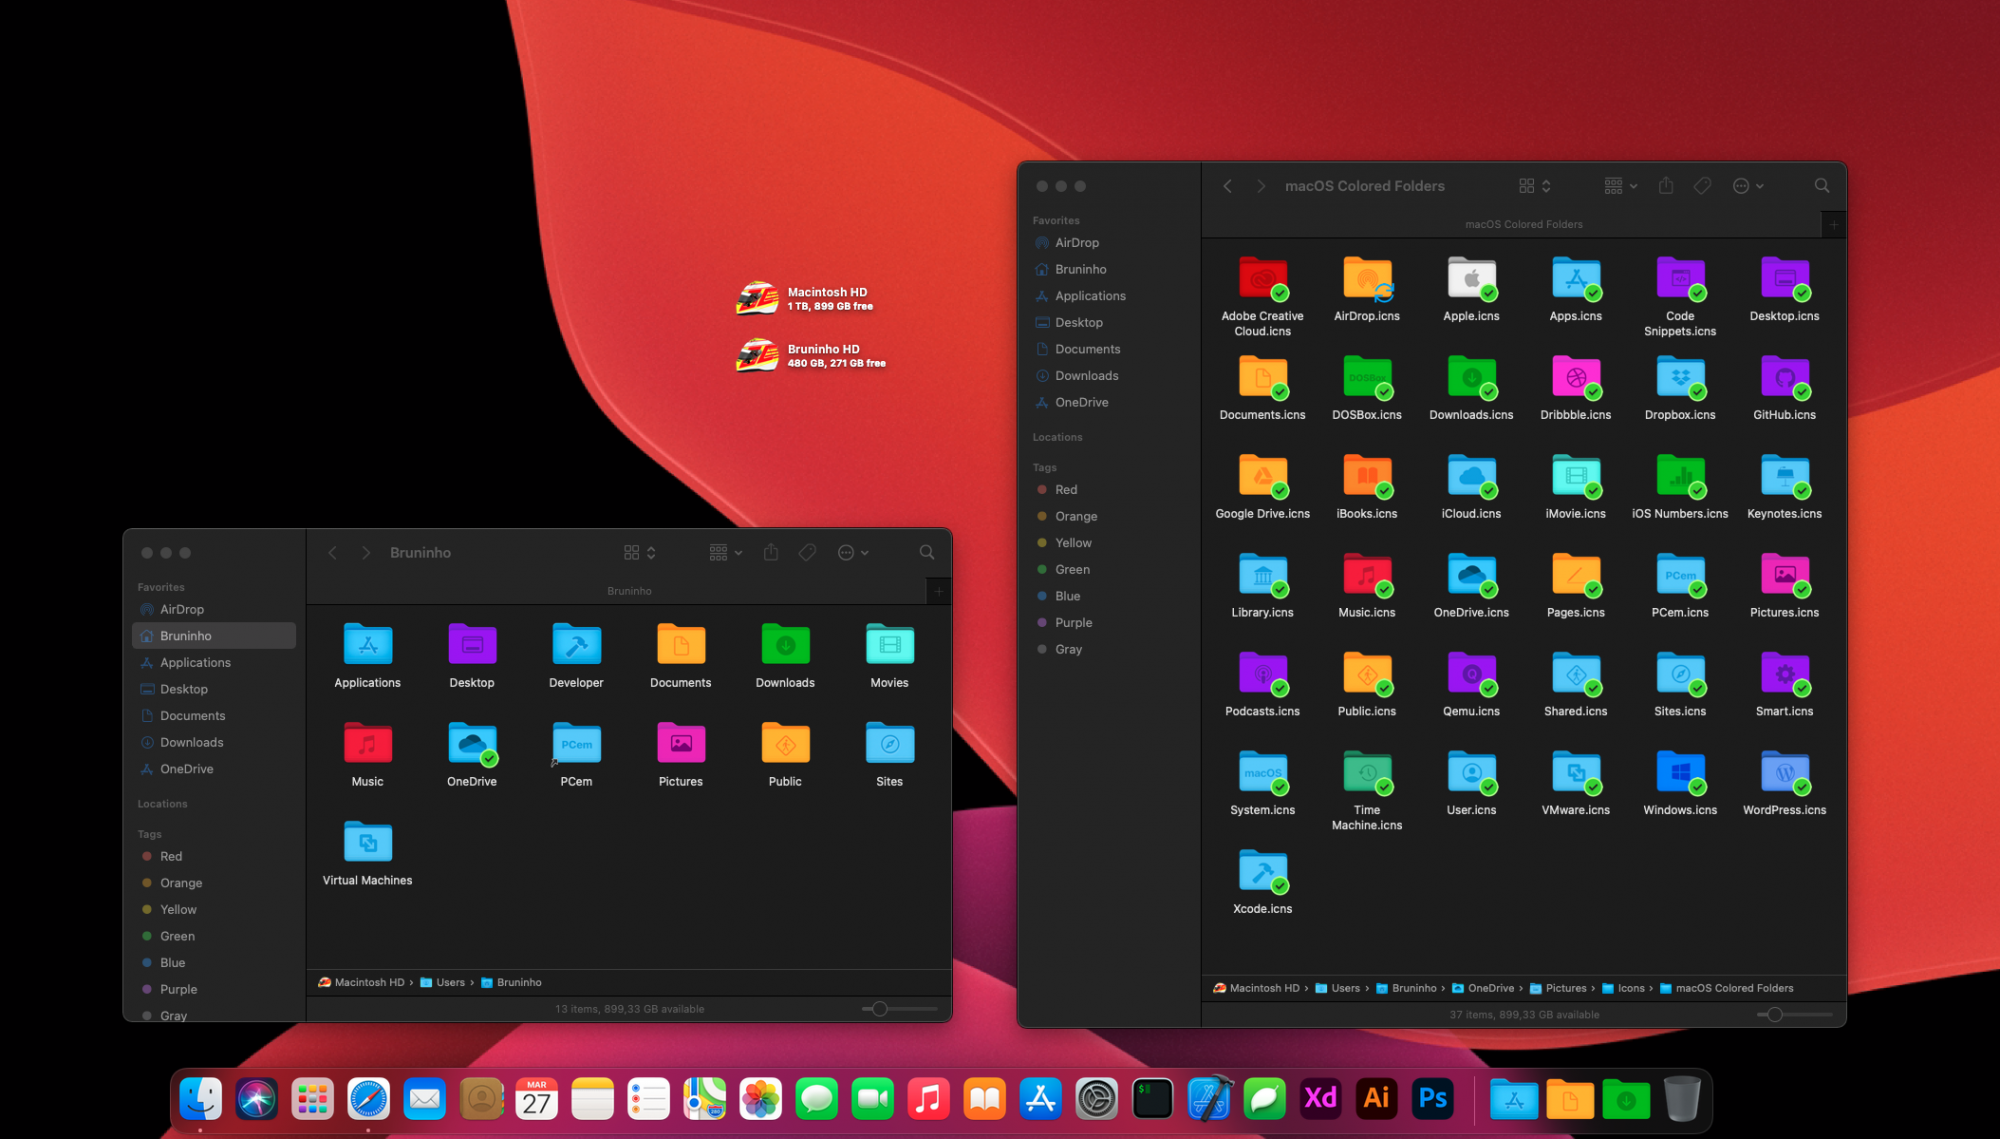The height and width of the screenshot is (1139, 2000).
Task: Select the Adobe Creative Cloud.icns icon
Action: pos(1263,279)
